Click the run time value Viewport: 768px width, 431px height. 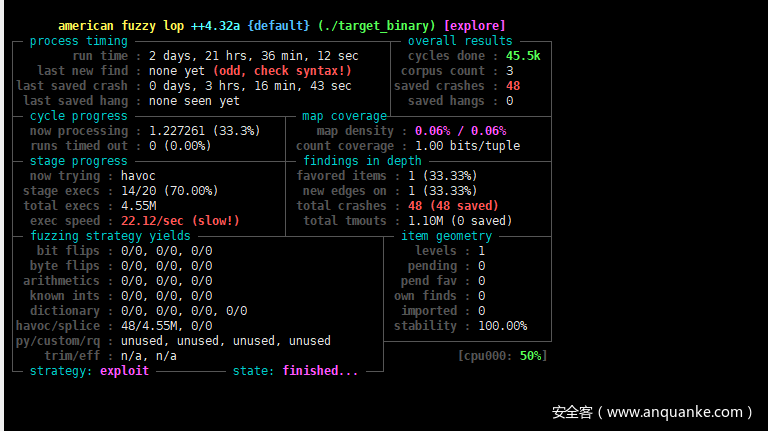(x=248, y=56)
